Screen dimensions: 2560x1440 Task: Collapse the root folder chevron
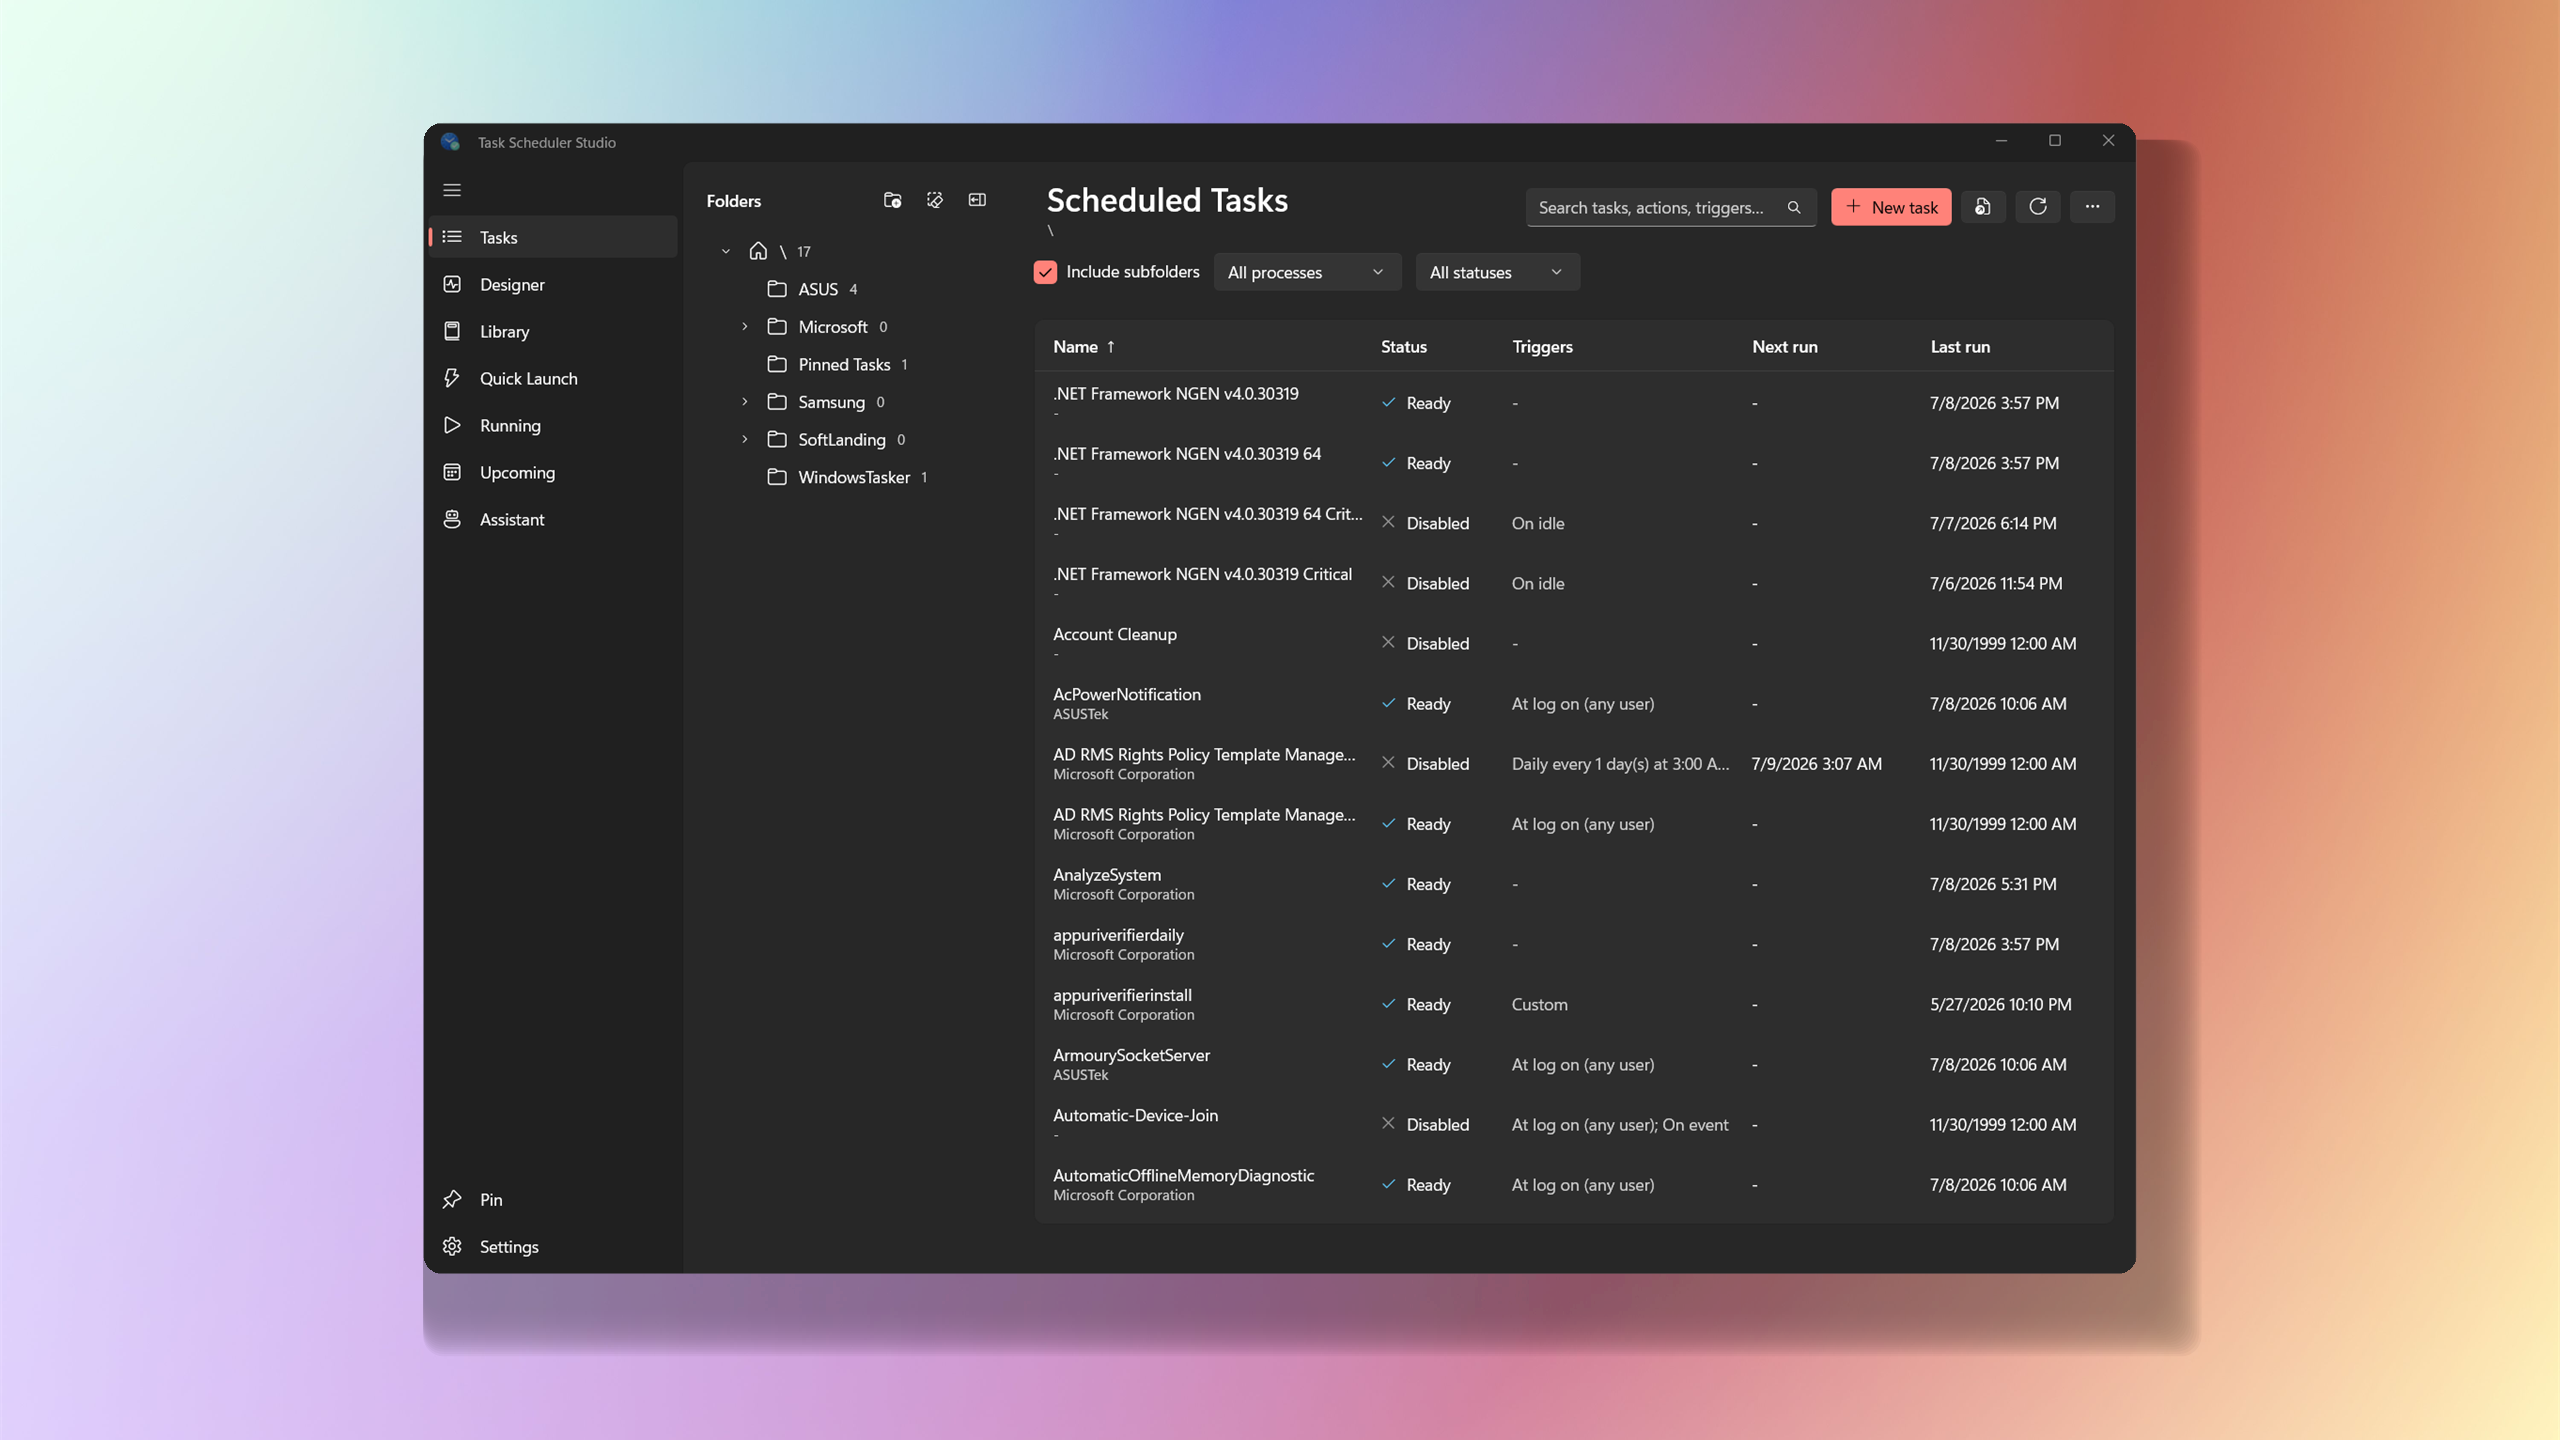click(726, 251)
